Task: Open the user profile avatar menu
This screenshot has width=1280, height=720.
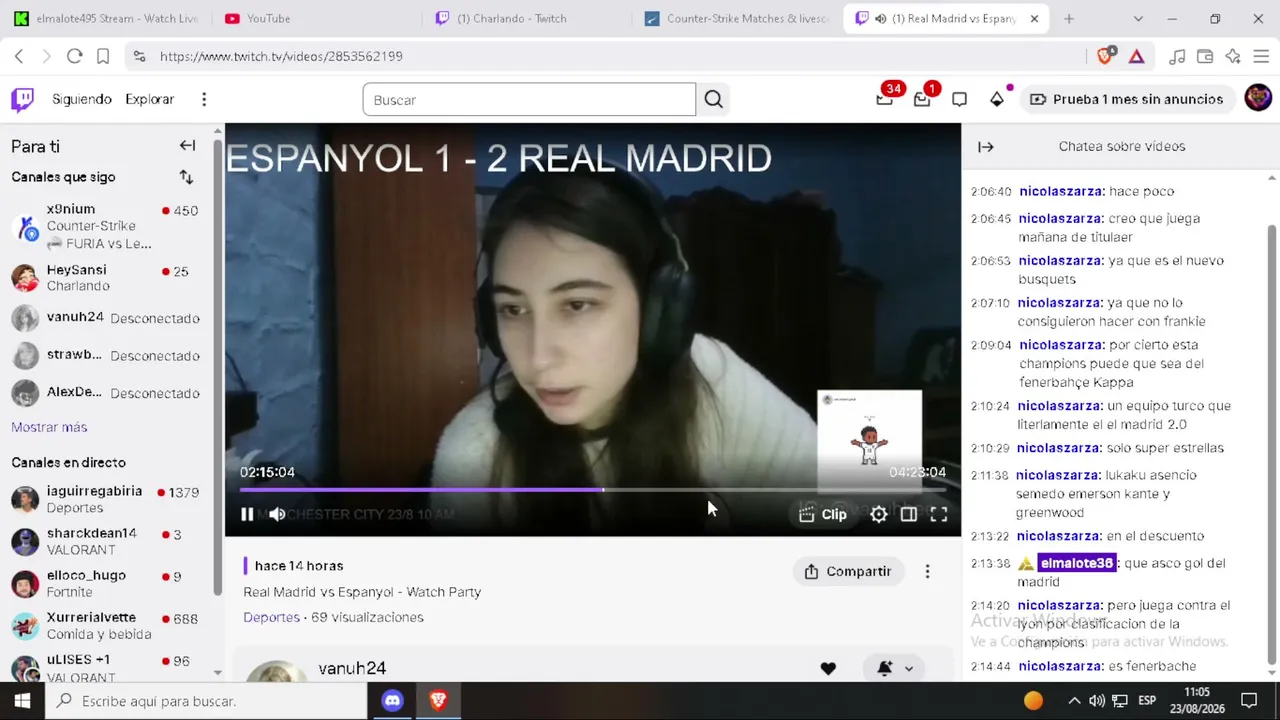Action: coord(1258,98)
